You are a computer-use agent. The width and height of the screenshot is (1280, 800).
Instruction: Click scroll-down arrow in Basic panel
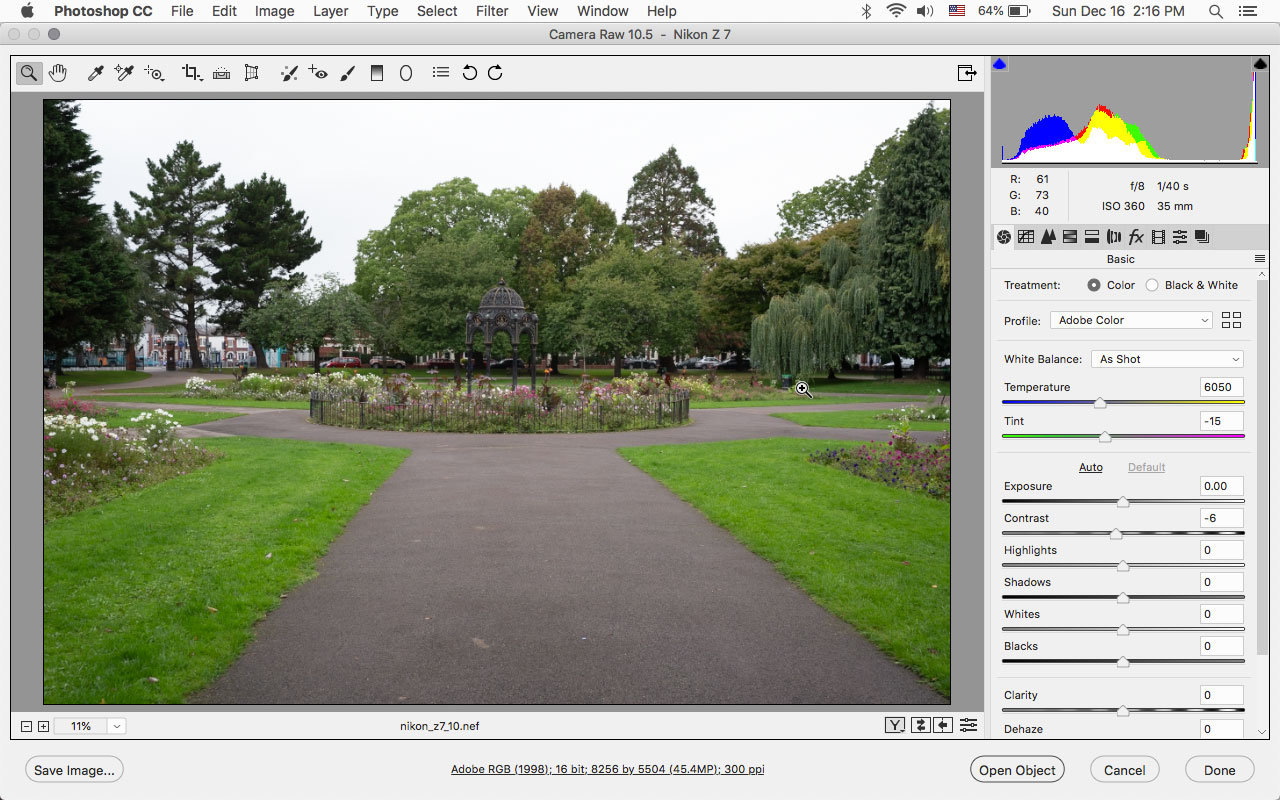(1261, 731)
